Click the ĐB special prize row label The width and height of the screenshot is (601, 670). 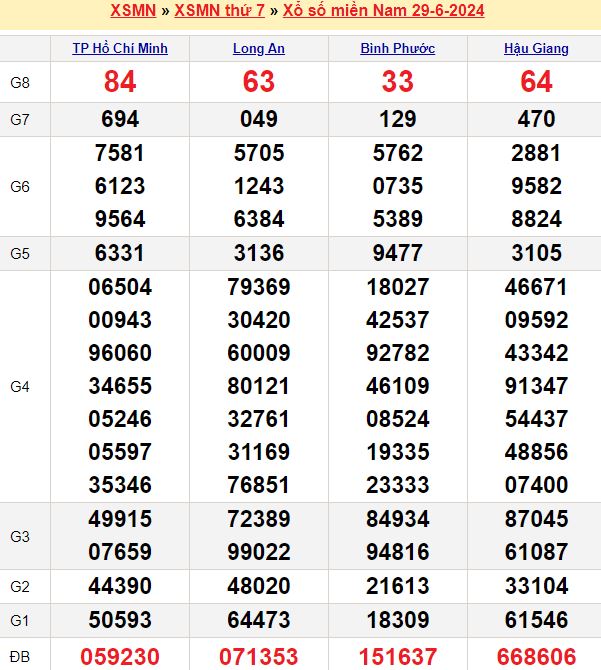pyautogui.click(x=20, y=656)
